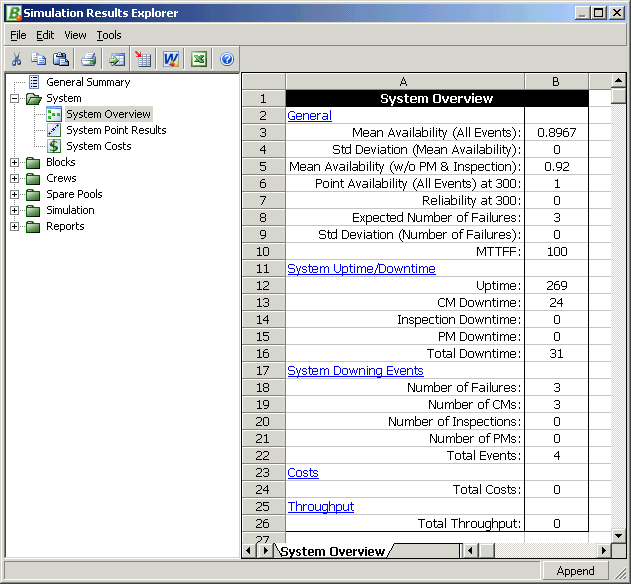Follow the General link
The width and height of the screenshot is (631, 584).
pyautogui.click(x=309, y=116)
